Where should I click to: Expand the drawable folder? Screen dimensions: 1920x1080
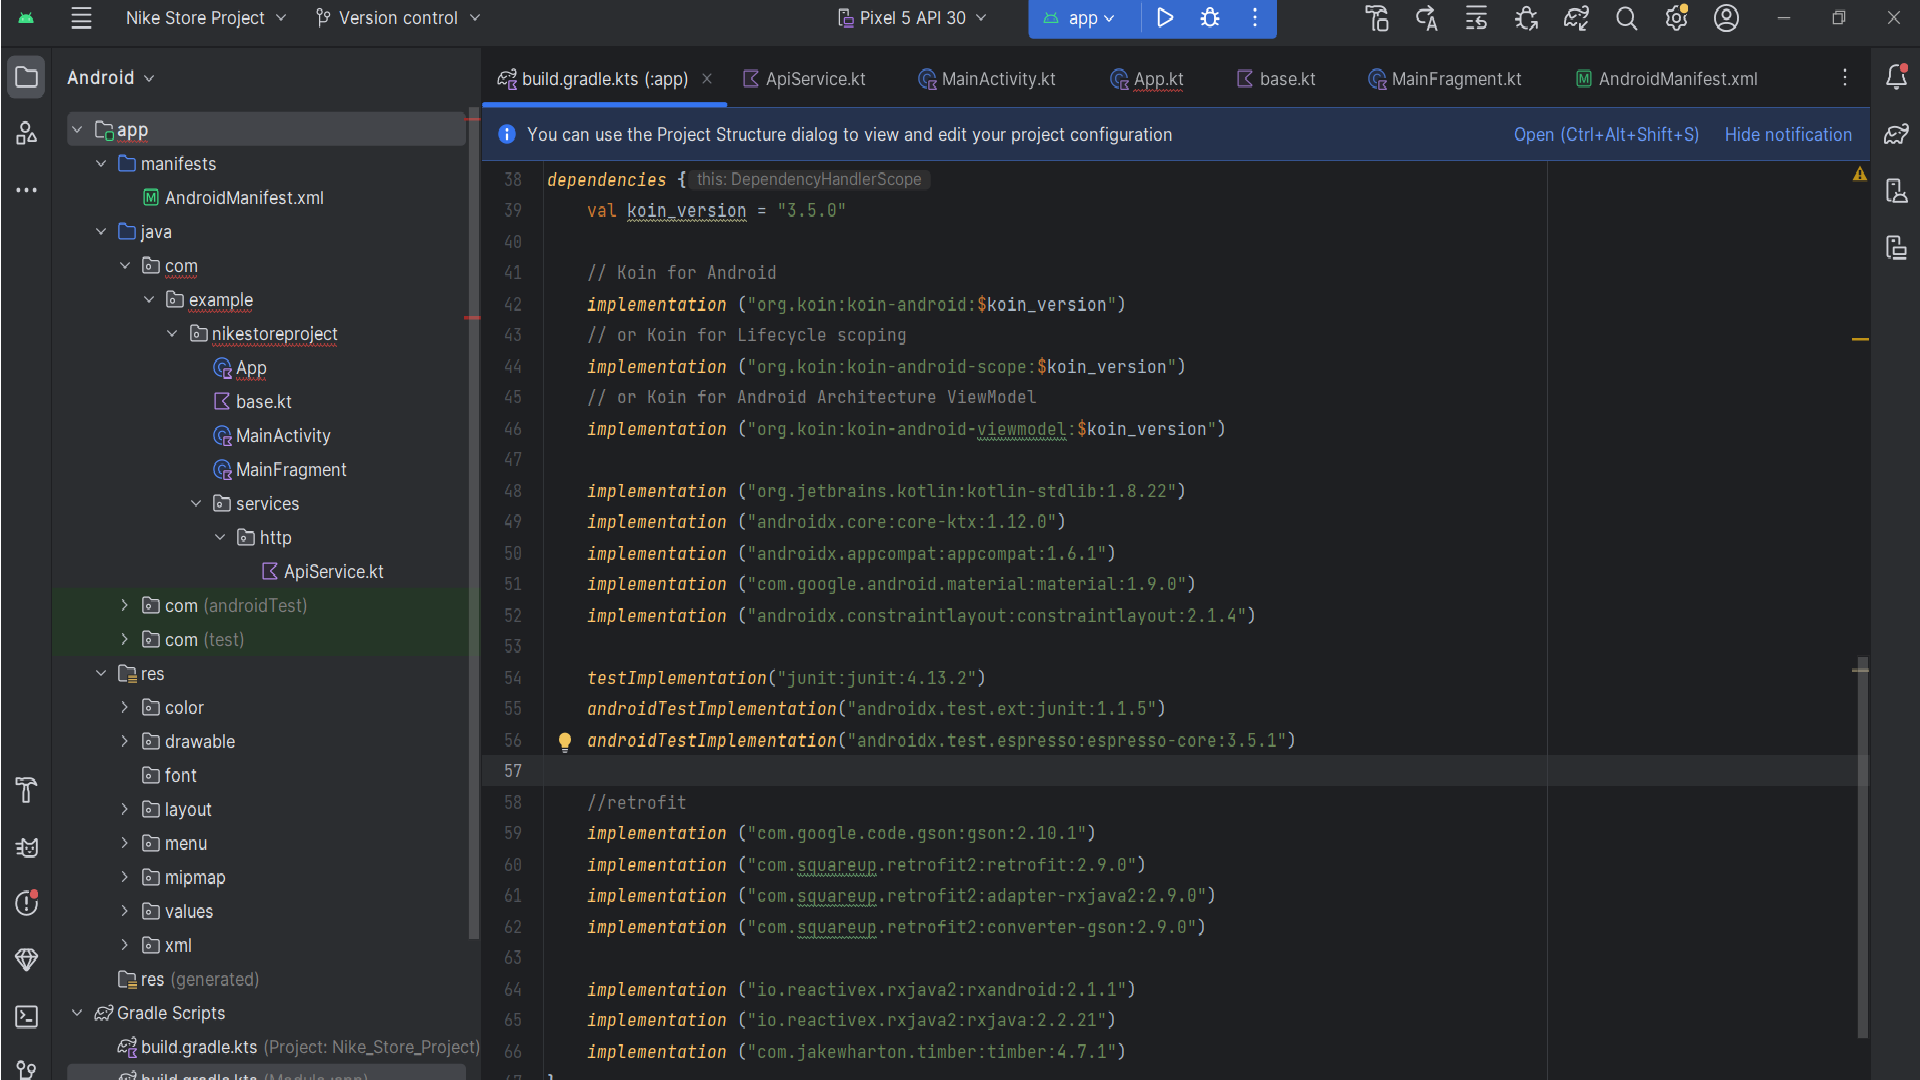tap(124, 742)
